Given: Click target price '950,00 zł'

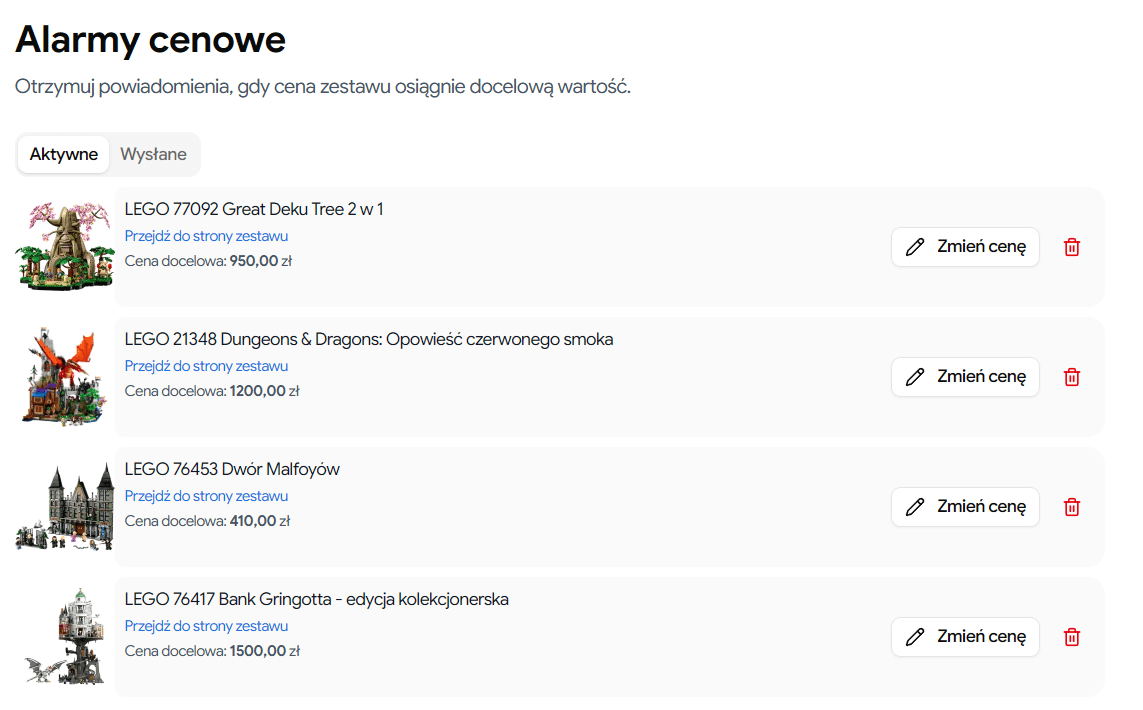Looking at the screenshot, I should (261, 261).
